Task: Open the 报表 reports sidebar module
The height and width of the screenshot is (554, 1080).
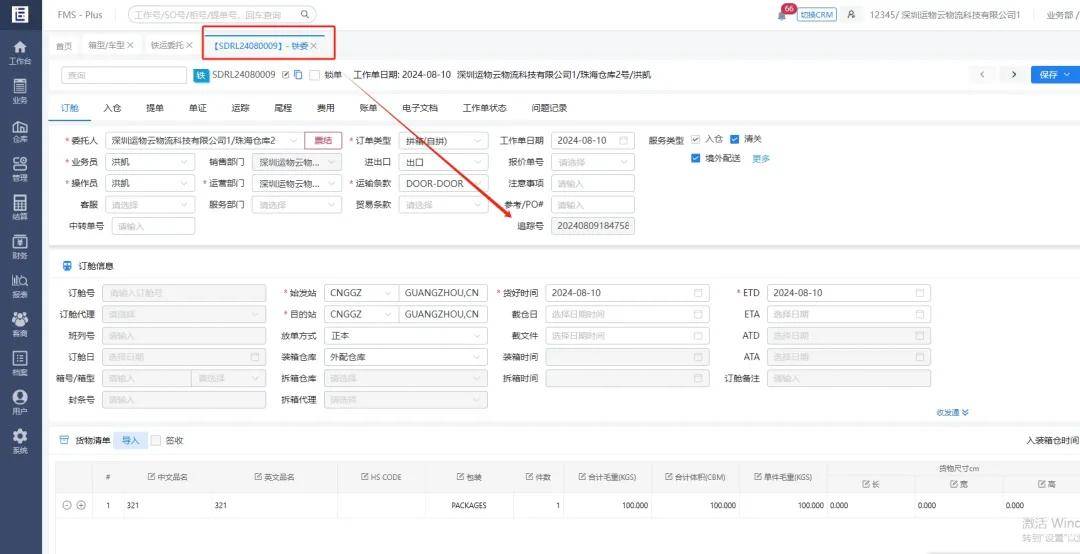Action: tap(20, 285)
